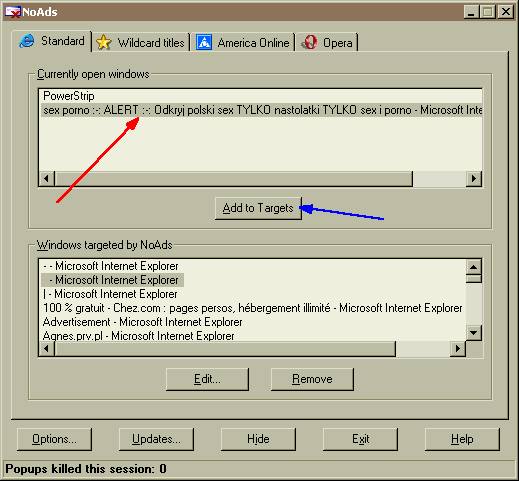
Task: Click the AOL triangle icon
Action: coord(204,43)
